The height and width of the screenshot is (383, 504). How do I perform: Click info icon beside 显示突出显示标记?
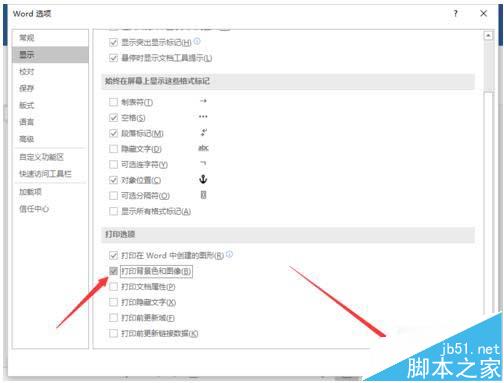click(x=197, y=41)
